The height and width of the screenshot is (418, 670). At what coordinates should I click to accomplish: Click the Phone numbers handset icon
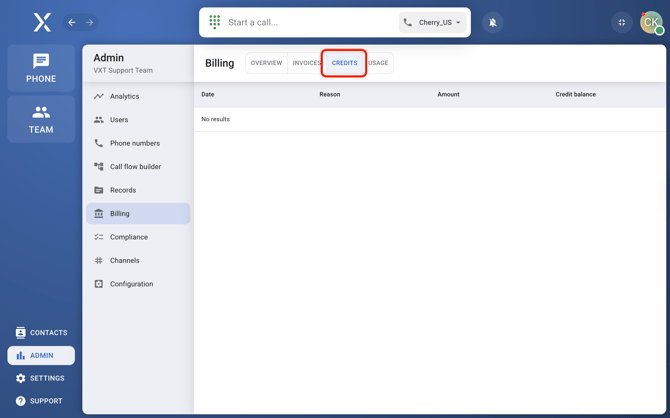pyautogui.click(x=99, y=143)
